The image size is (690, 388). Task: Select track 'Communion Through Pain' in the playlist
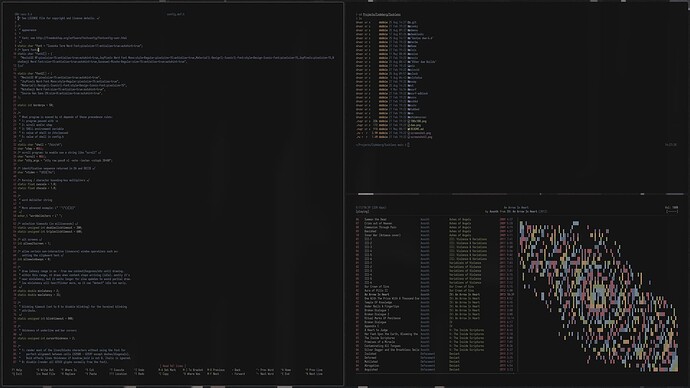[380, 227]
